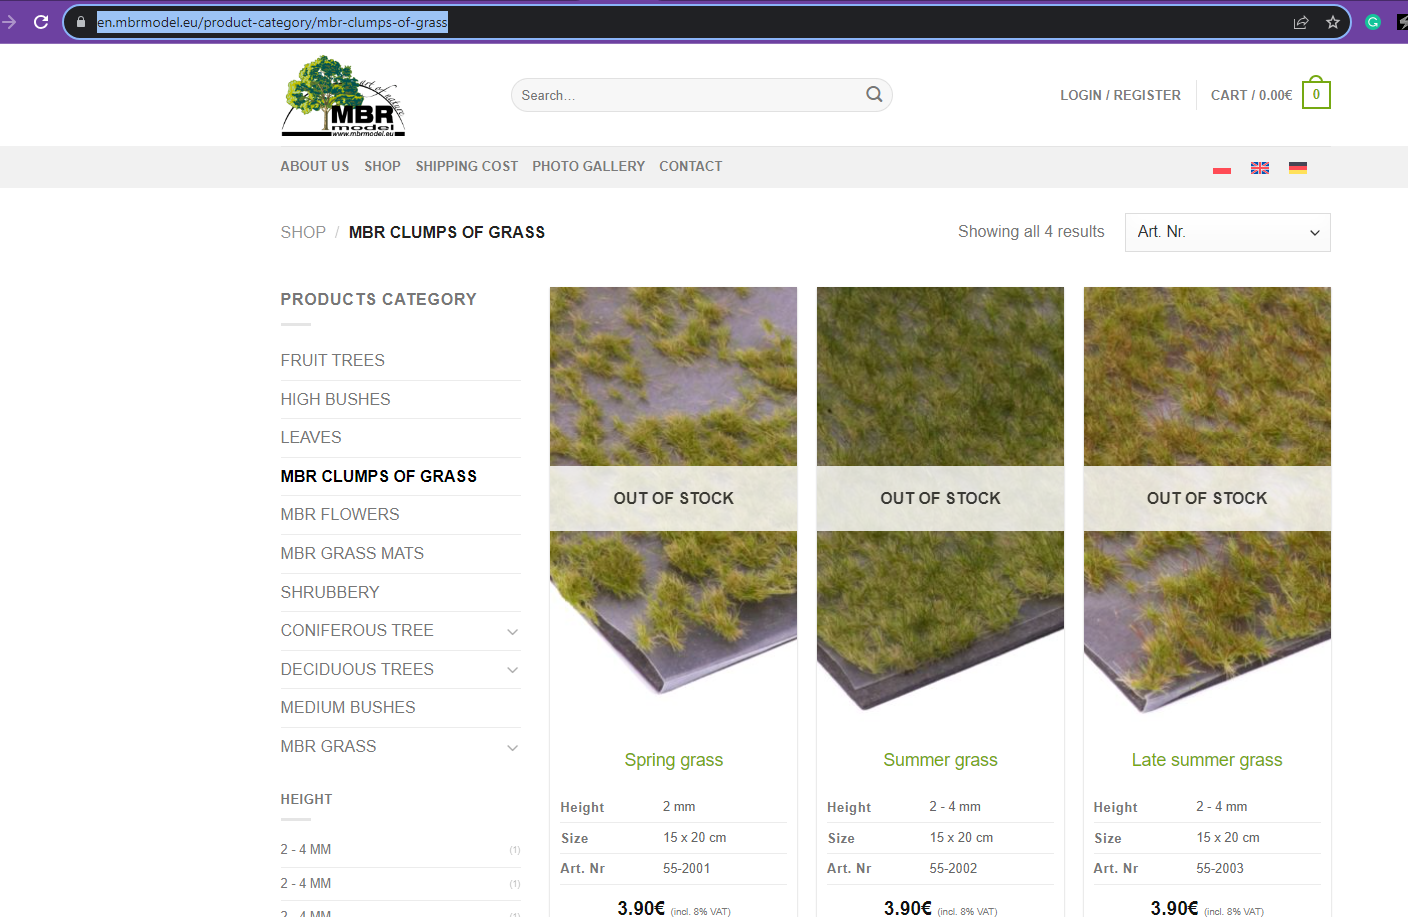
Task: Open the Shipping Cost menu item
Action: click(467, 166)
